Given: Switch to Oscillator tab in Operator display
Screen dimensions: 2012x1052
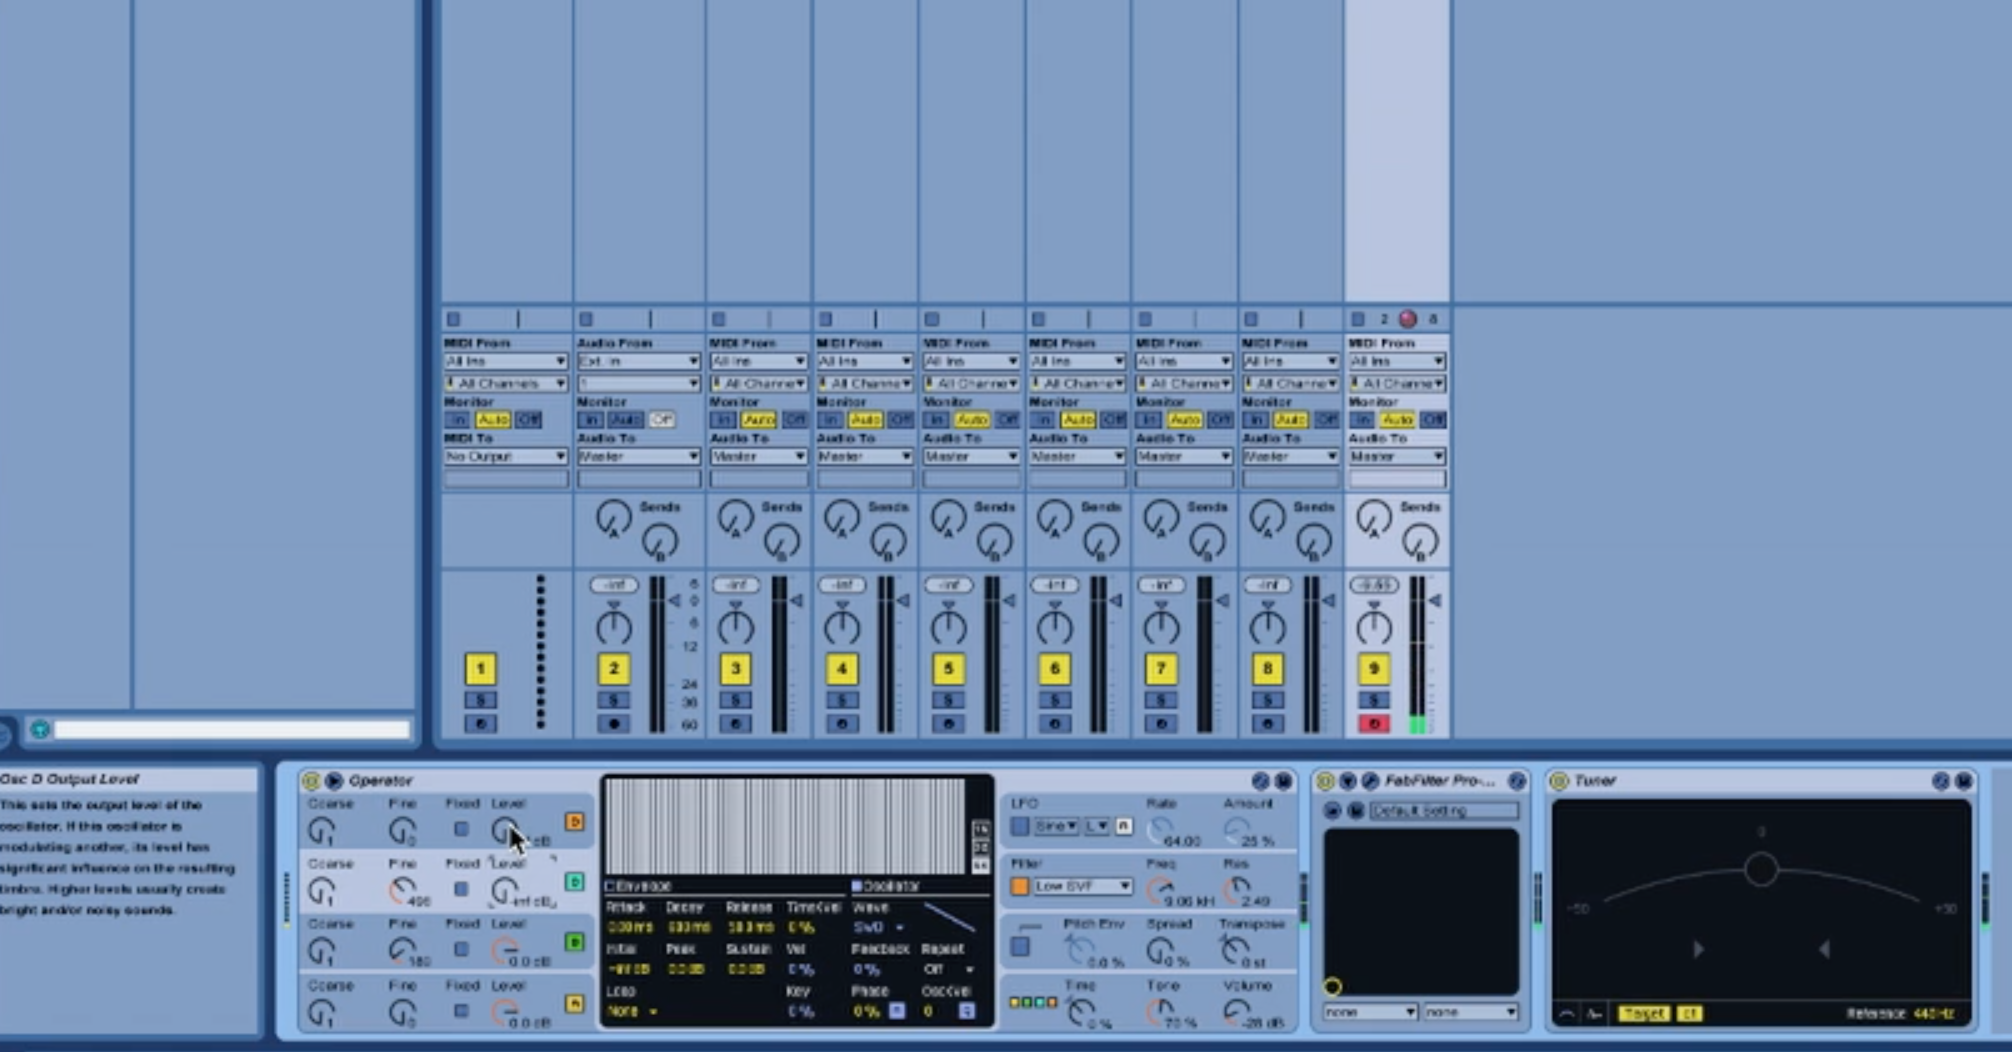Looking at the screenshot, I should (885, 886).
